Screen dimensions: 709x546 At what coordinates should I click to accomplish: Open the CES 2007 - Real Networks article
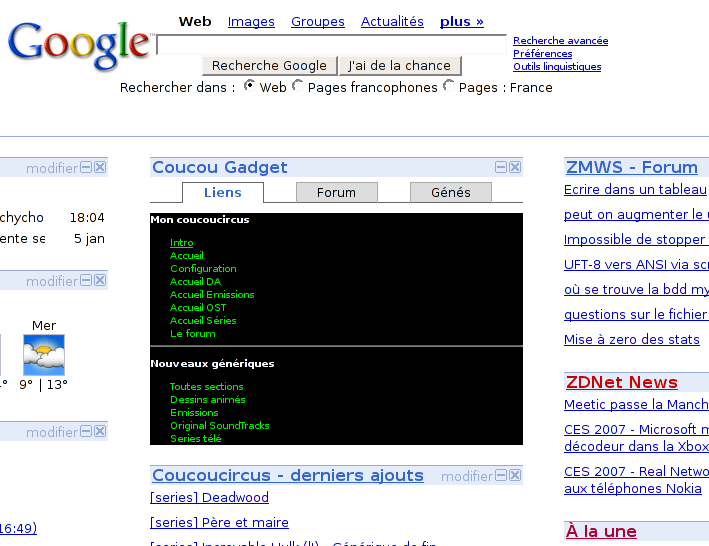[636, 480]
